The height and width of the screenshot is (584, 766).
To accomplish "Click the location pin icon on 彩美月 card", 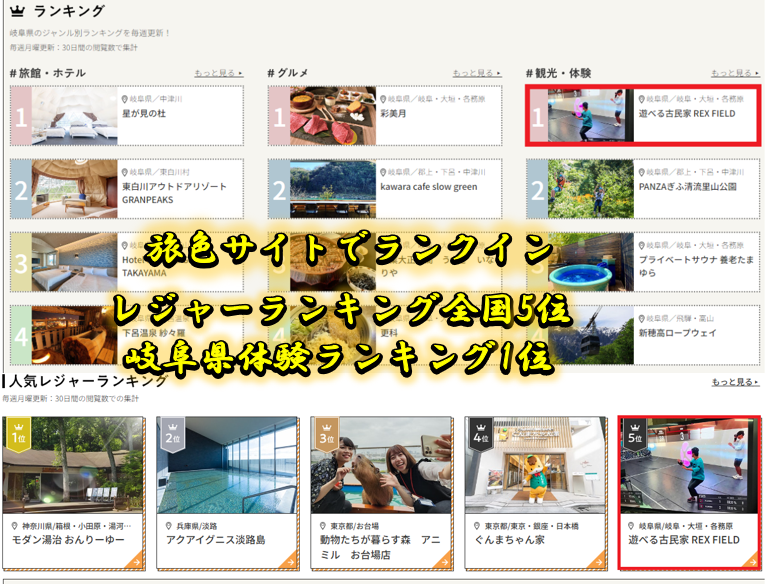I will click(x=384, y=99).
